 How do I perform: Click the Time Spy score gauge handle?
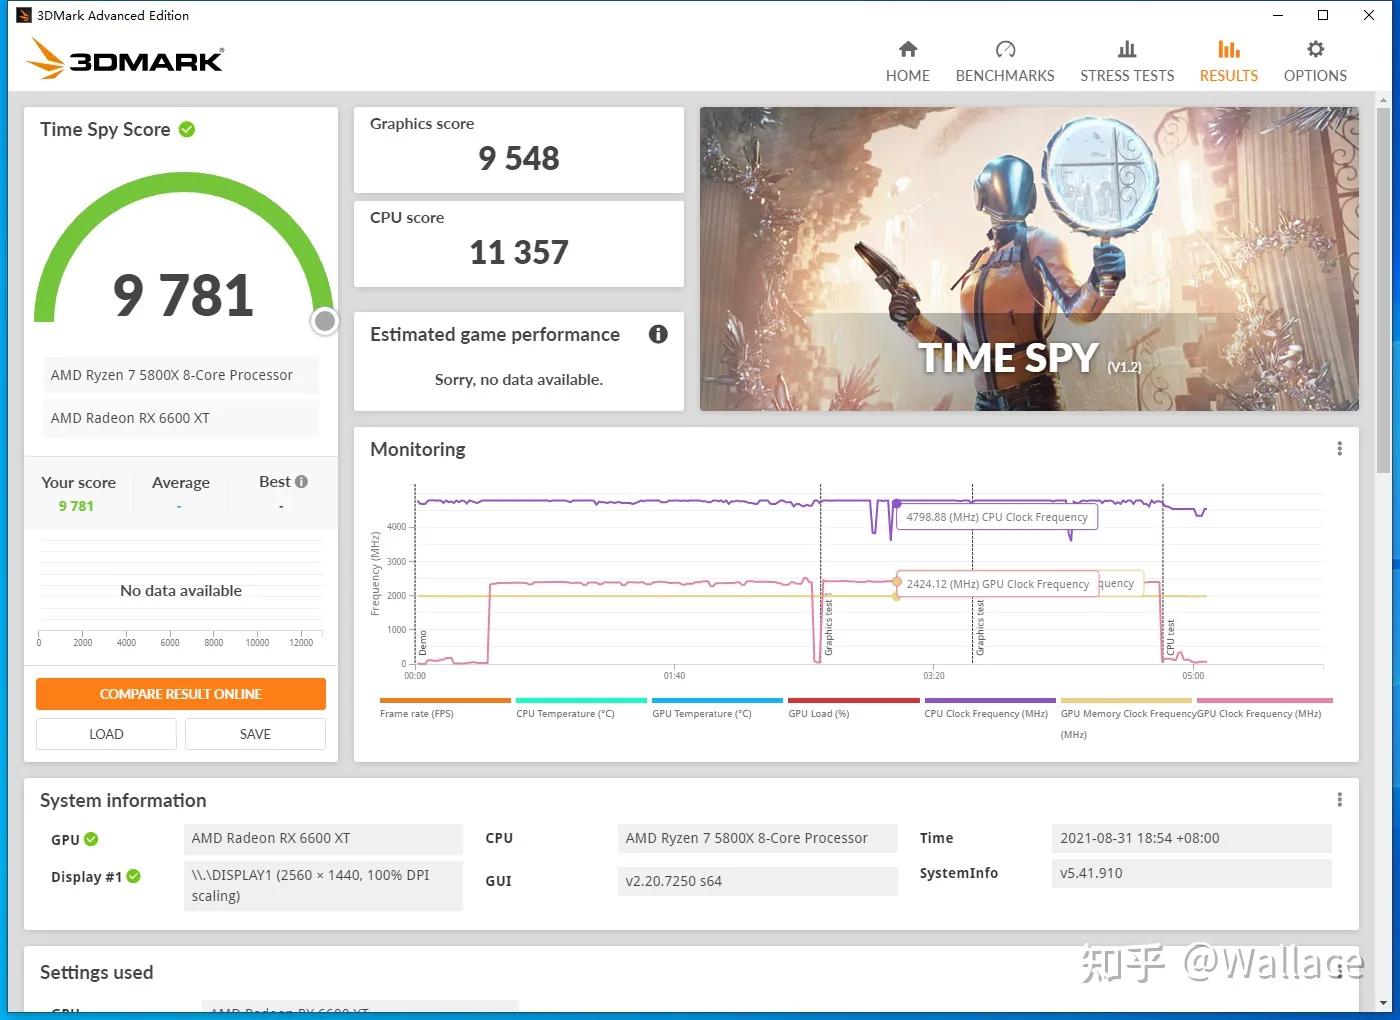(324, 321)
